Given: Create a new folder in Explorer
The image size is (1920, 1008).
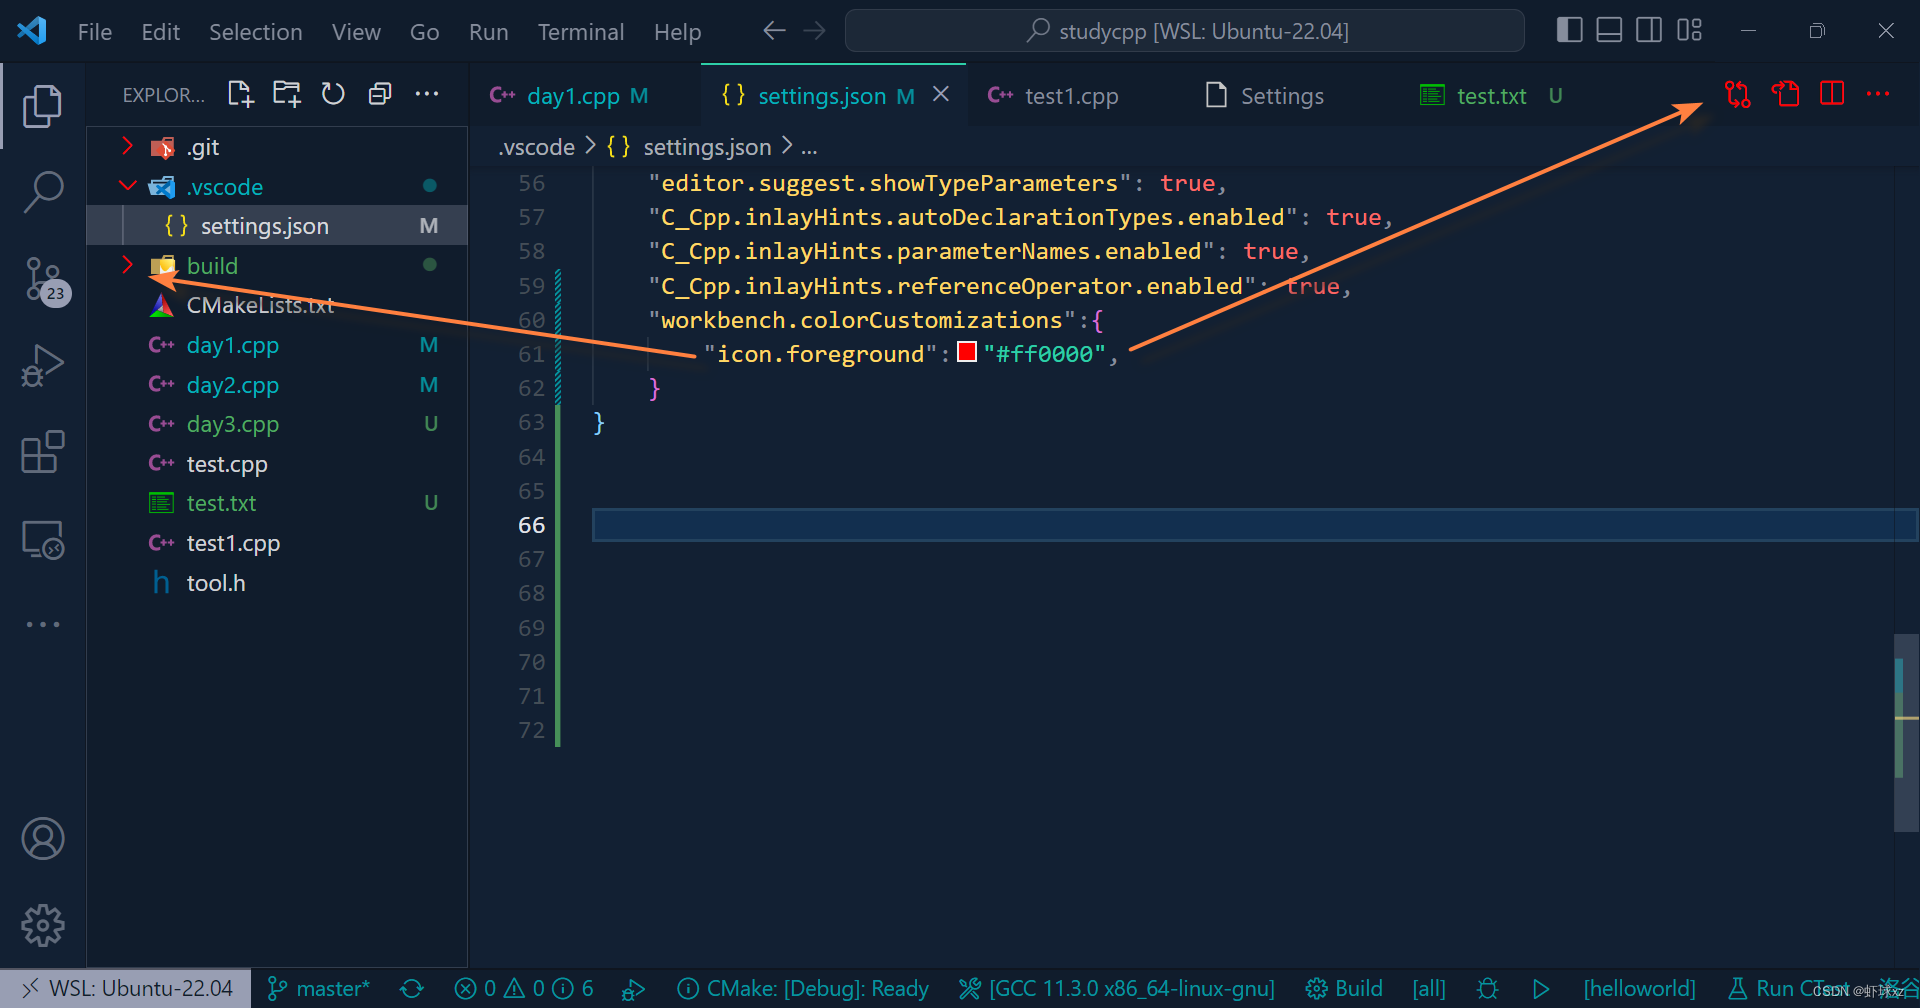Looking at the screenshot, I should click(287, 94).
